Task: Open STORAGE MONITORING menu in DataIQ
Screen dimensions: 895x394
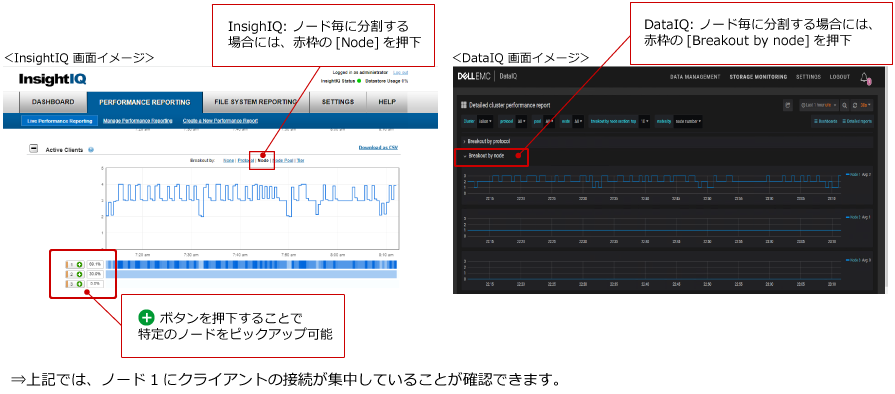Action: 759,77
